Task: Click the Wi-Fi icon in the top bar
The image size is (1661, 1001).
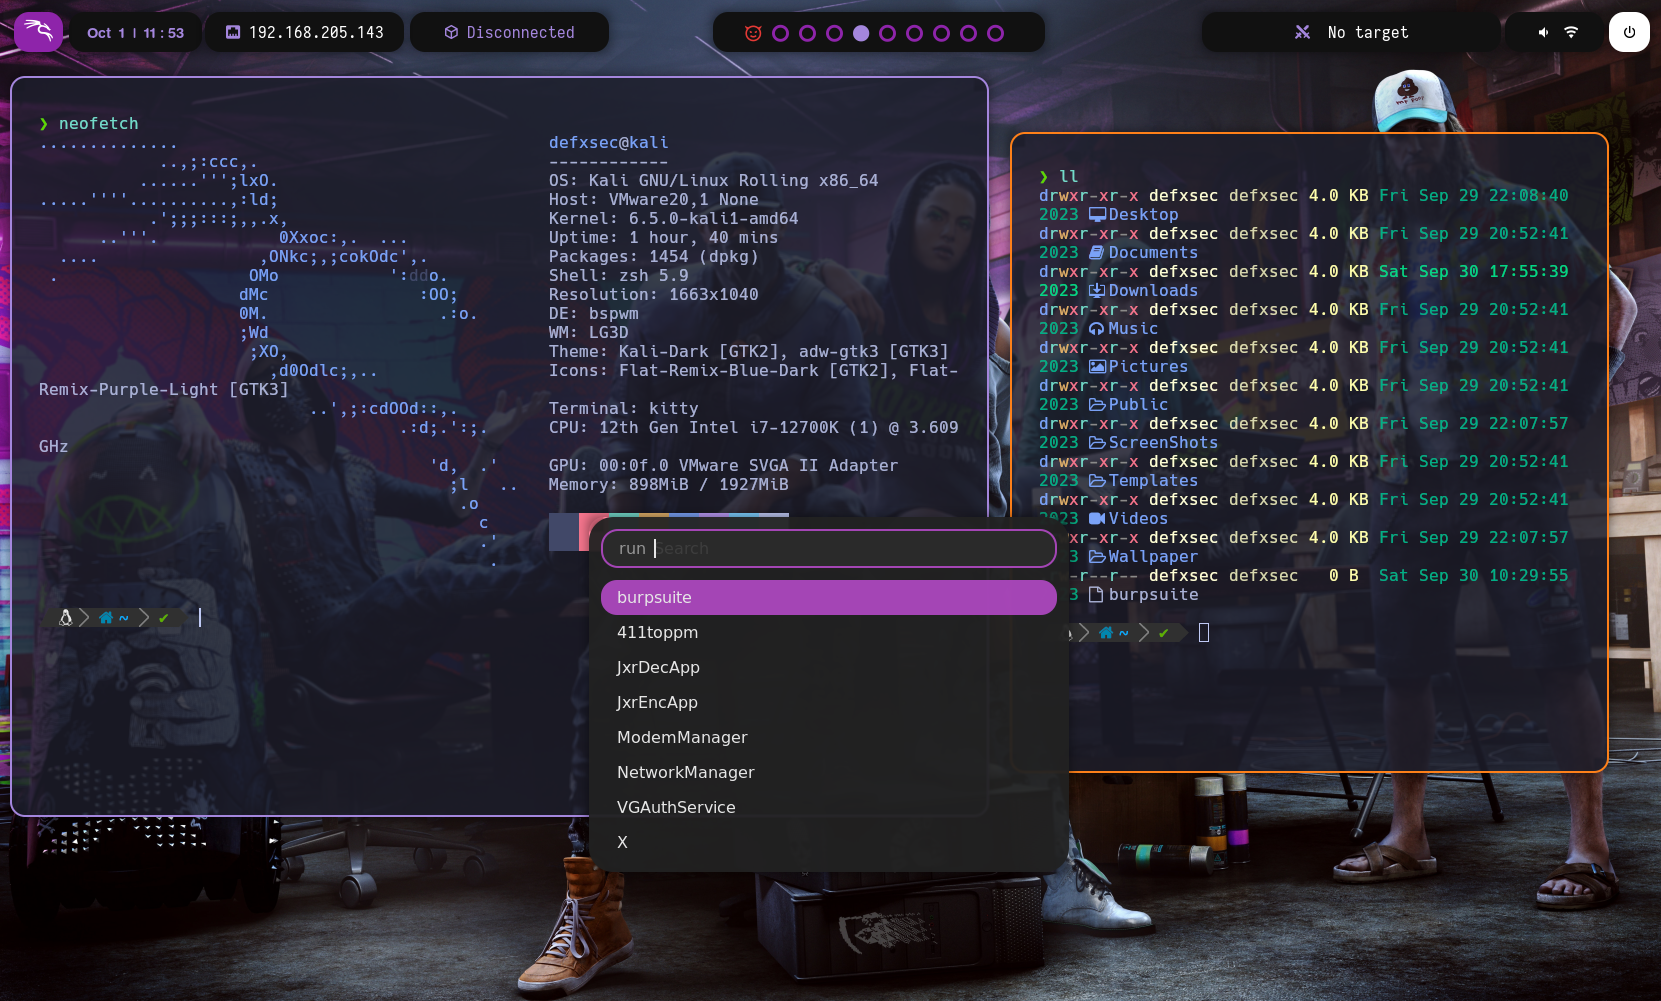Action: click(x=1571, y=32)
